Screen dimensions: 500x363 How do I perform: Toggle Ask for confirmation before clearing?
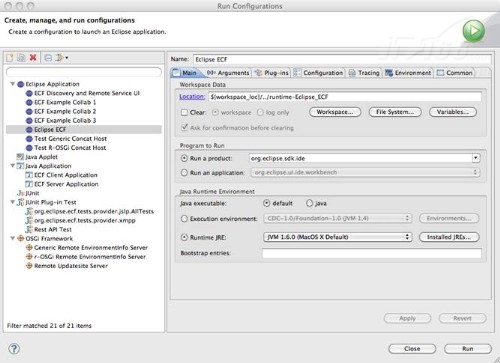tap(184, 128)
